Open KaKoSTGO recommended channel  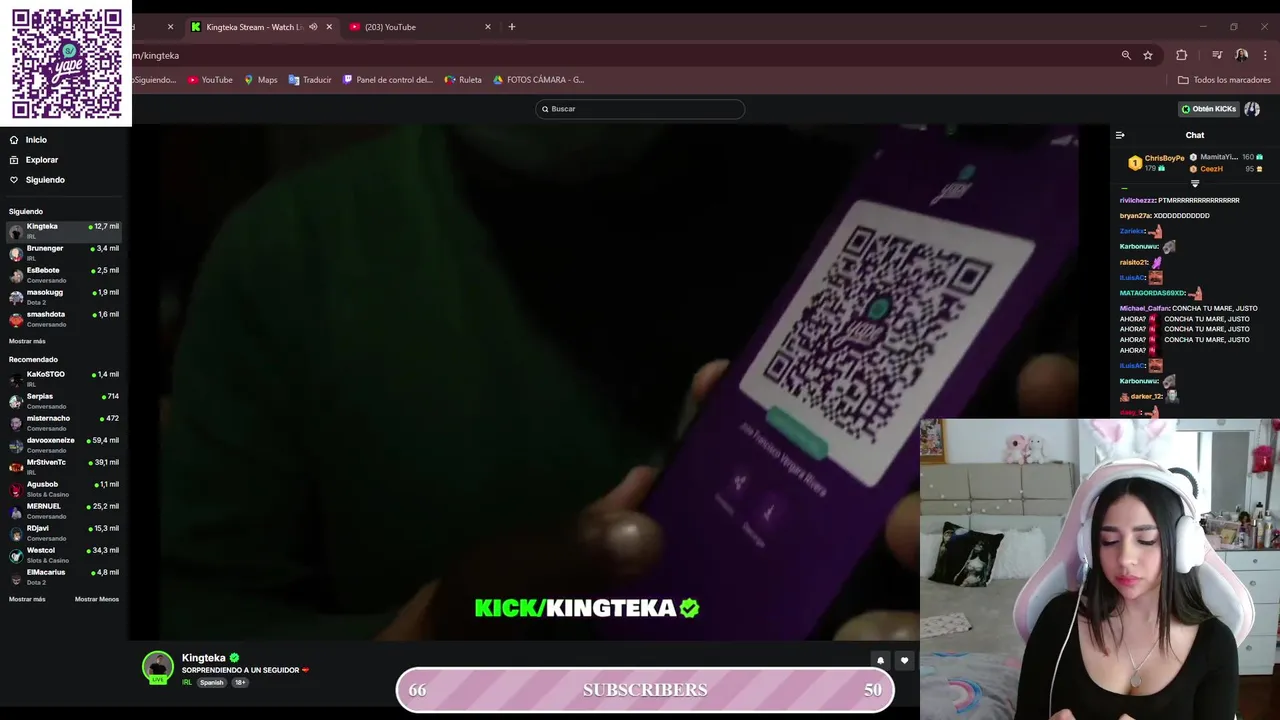[64, 379]
